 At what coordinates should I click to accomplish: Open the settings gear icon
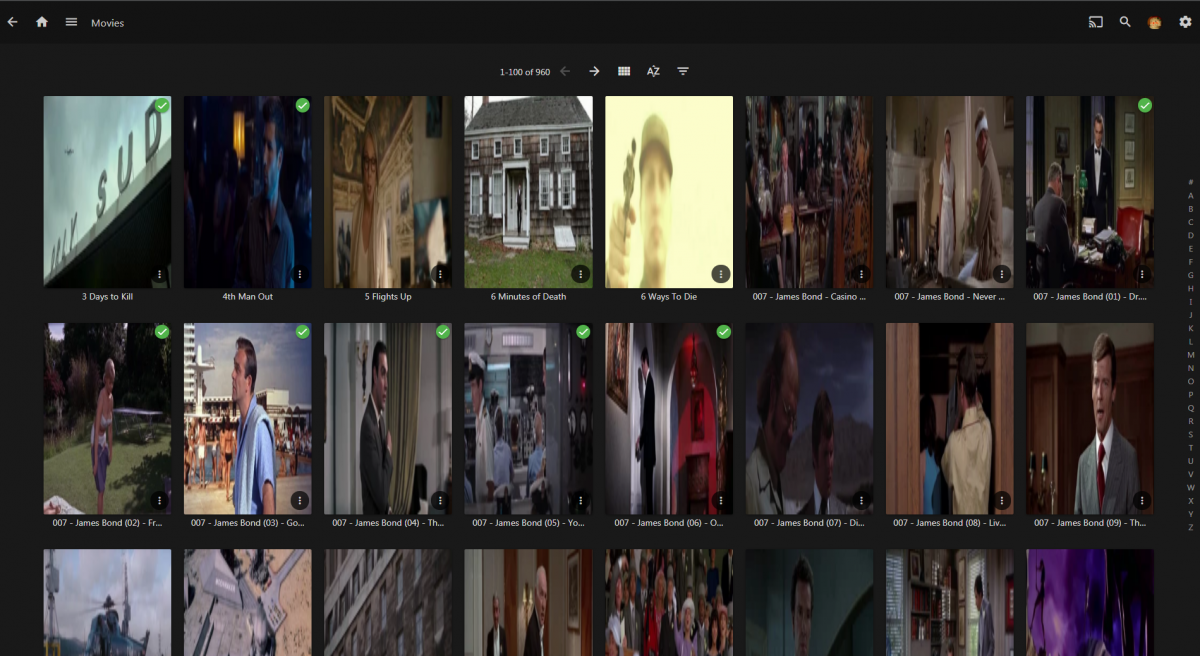(1185, 22)
